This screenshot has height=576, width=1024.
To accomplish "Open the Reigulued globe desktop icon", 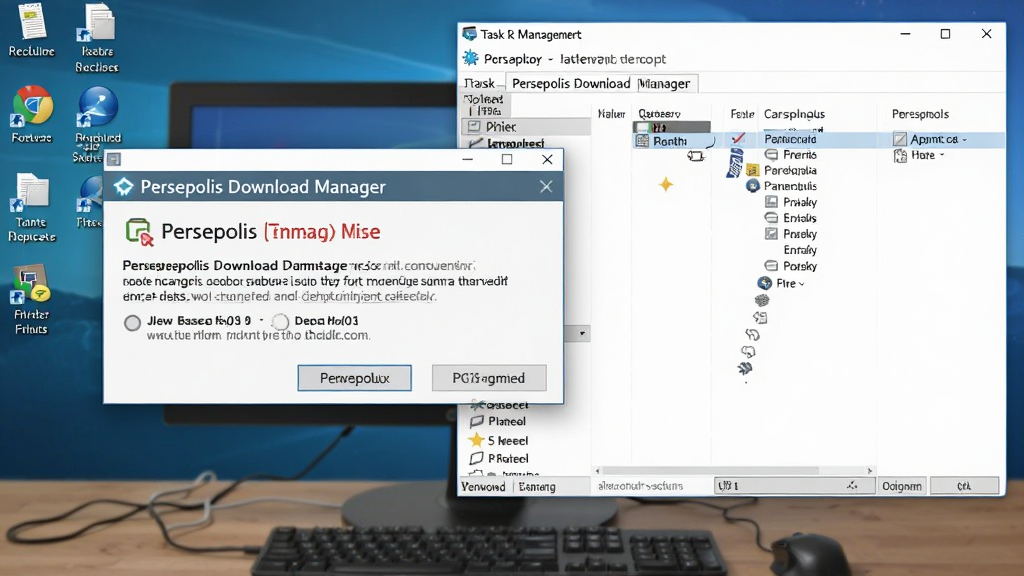I will pos(97,124).
